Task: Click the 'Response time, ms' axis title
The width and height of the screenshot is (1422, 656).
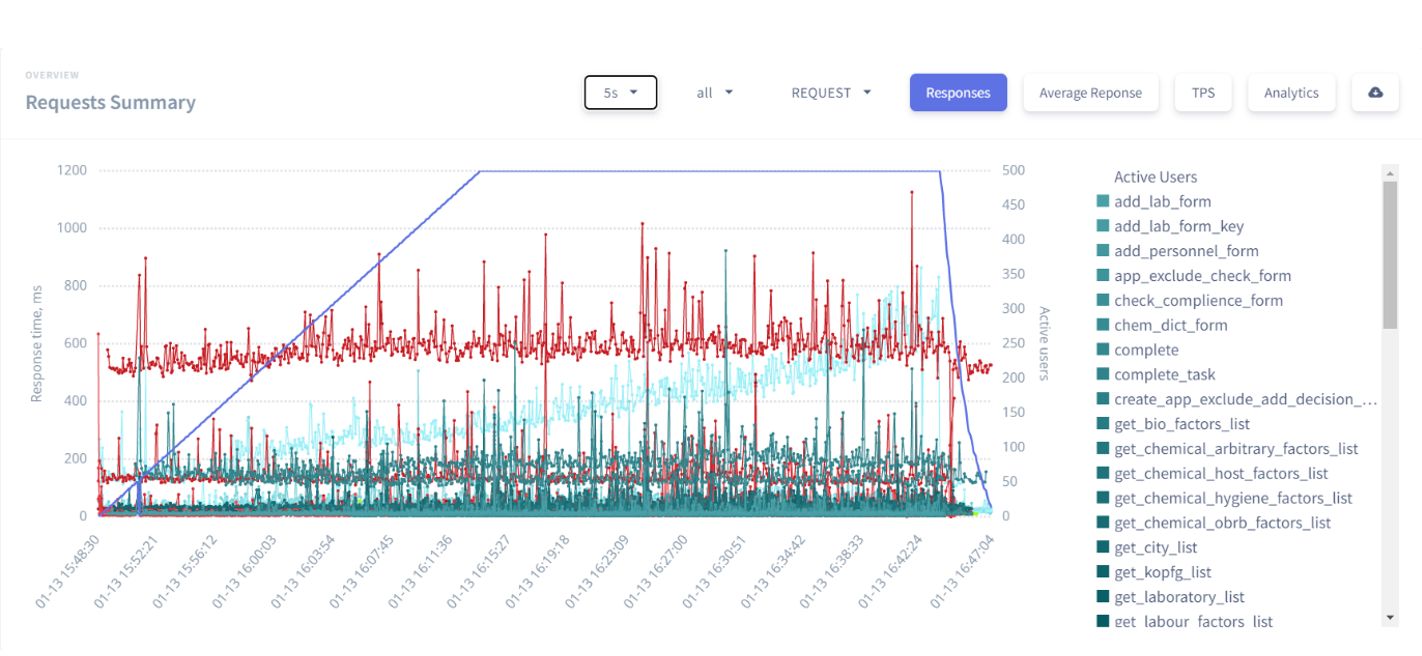Action: click(36, 342)
